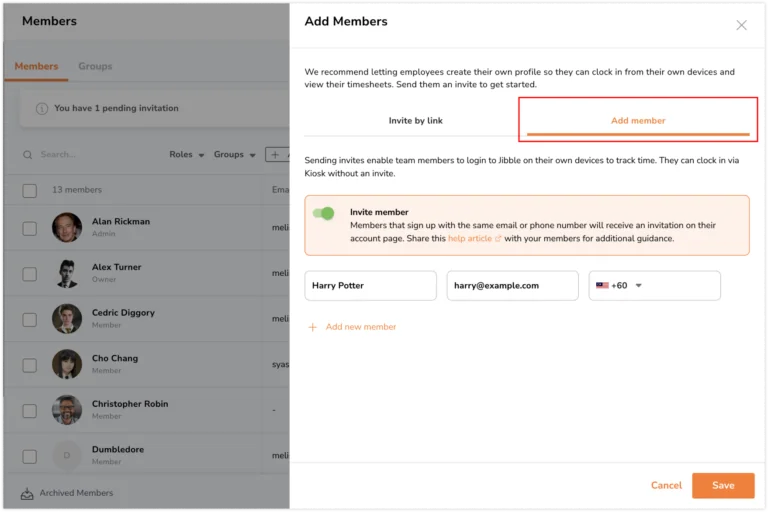This screenshot has width=768, height=512.
Task: Check the select-all 13 members checkbox
Action: pos(29,190)
